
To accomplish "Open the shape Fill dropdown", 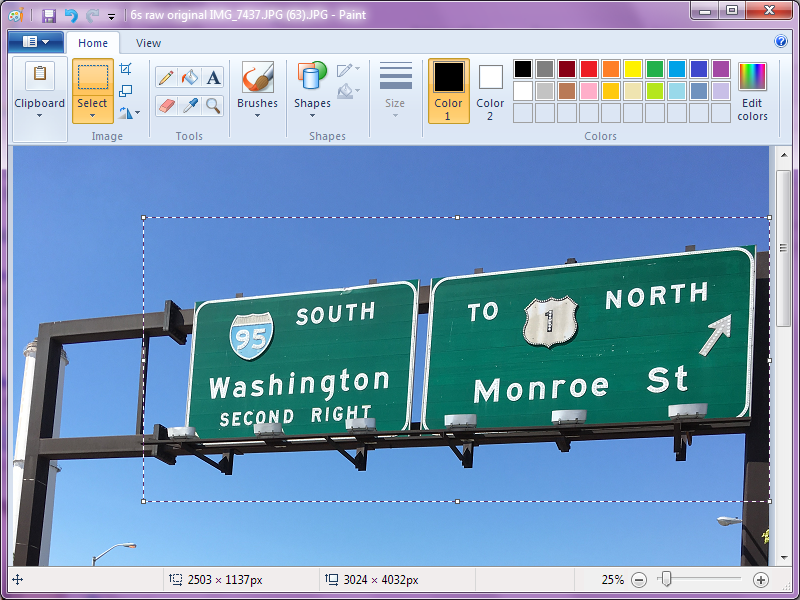I will pos(348,91).
